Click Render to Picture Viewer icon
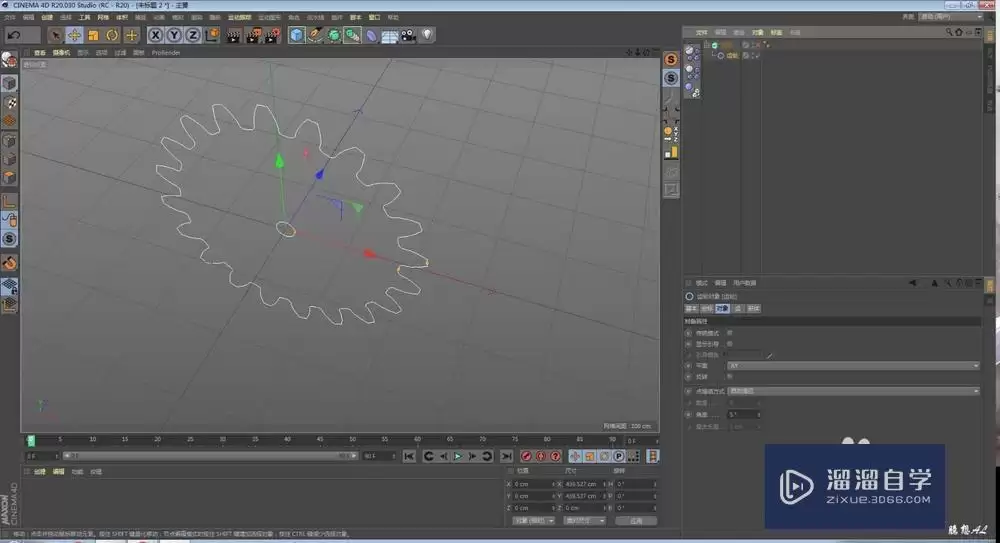The height and width of the screenshot is (543, 1000). click(x=253, y=35)
